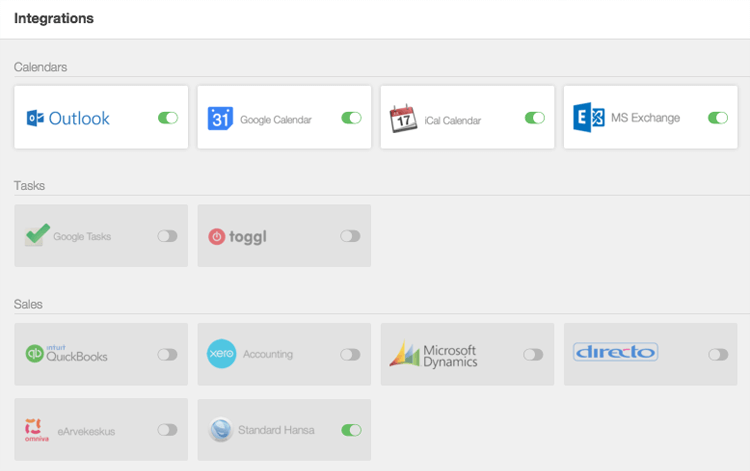Click the QuickBooks green logo icon
This screenshot has height=471, width=750.
[34, 353]
